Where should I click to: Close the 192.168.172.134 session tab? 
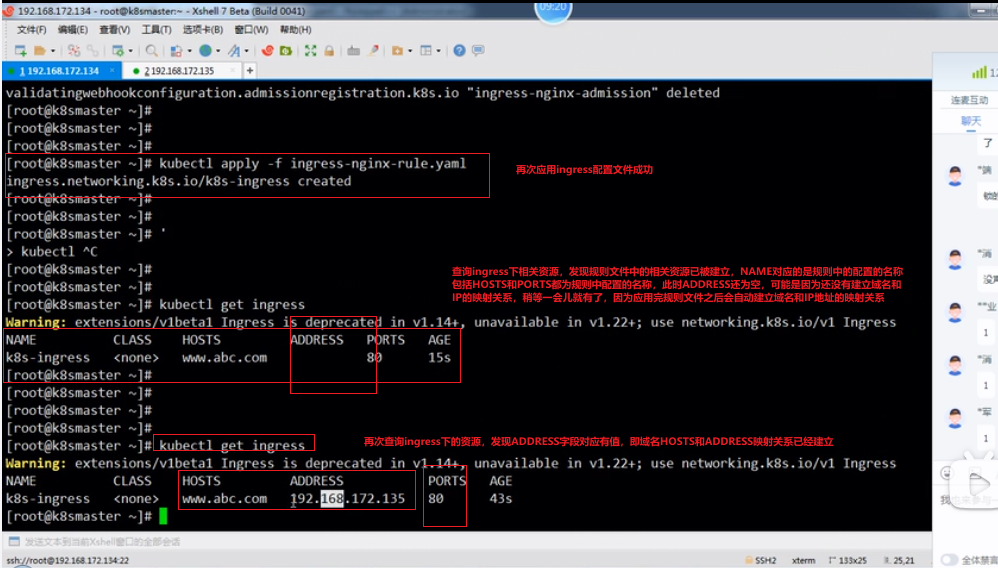pos(112,70)
